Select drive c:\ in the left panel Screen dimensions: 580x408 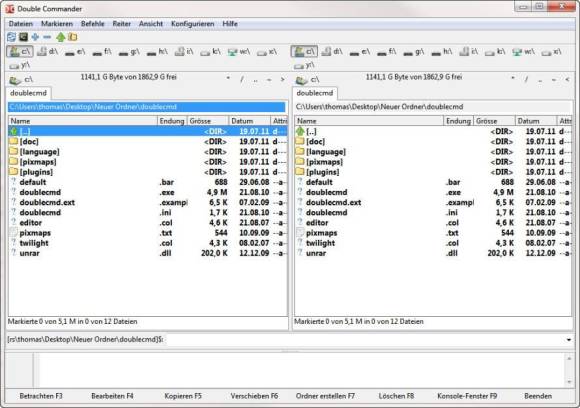tap(20, 51)
